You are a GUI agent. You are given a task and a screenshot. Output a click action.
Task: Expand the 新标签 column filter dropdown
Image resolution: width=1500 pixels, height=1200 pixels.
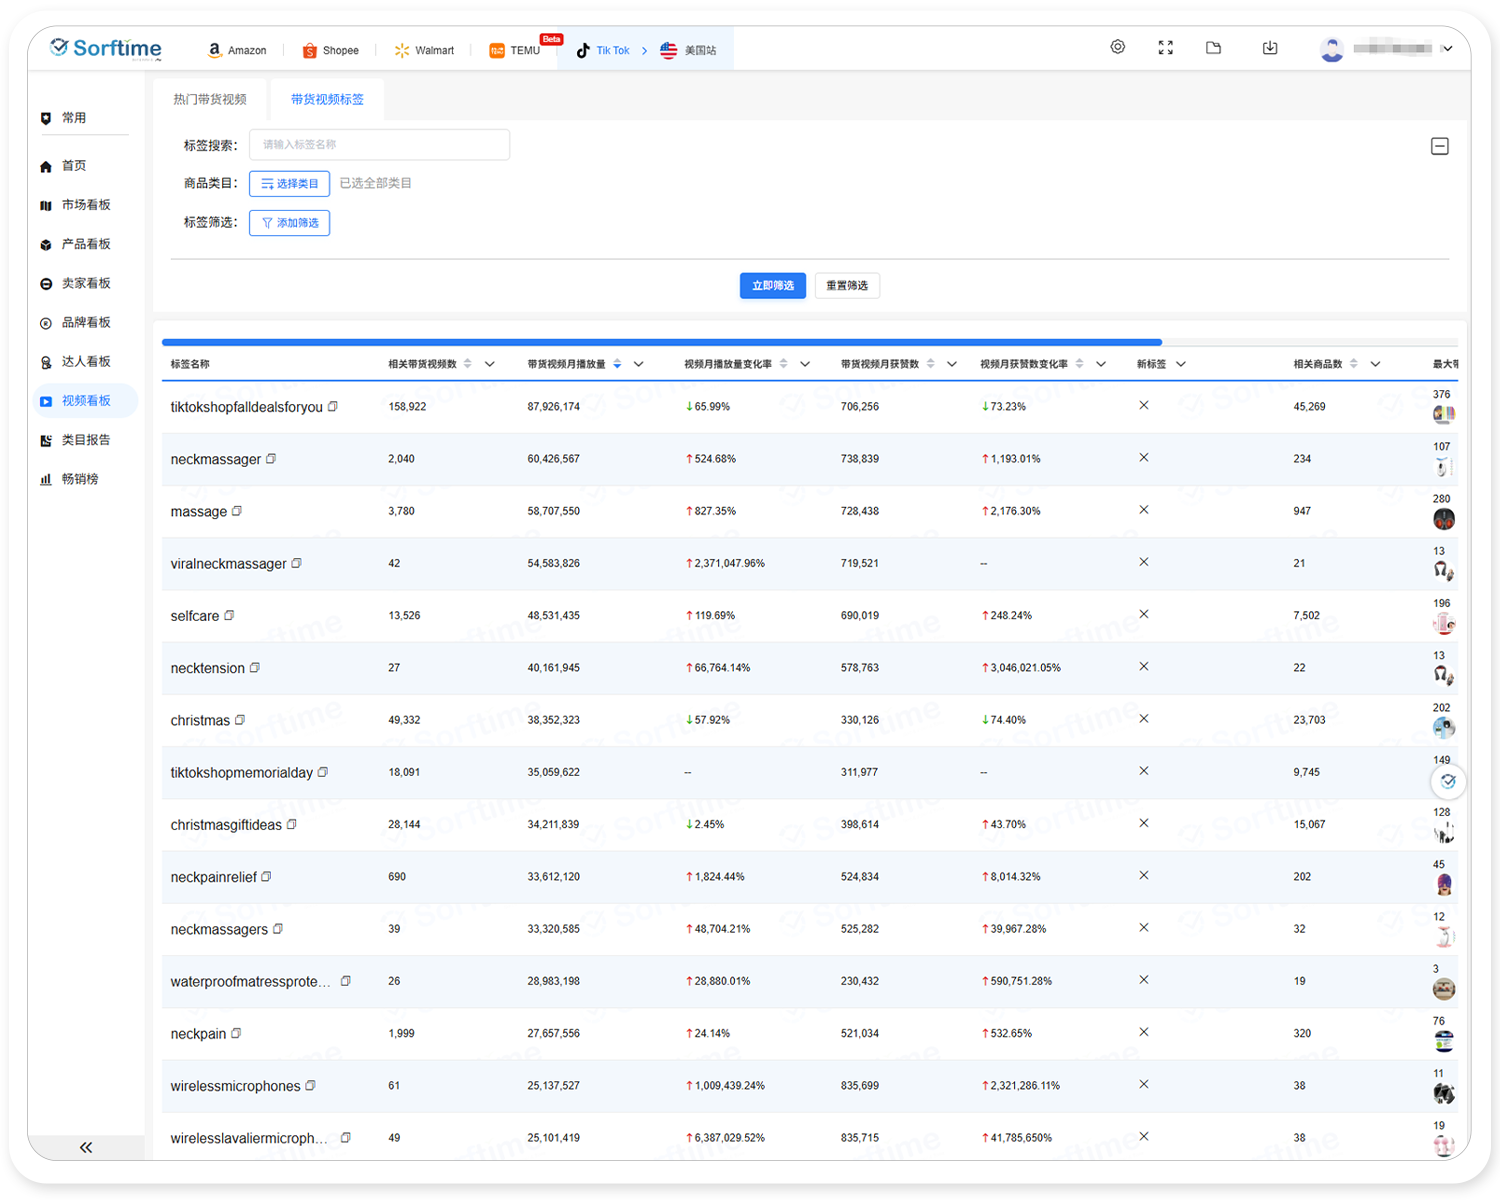pyautogui.click(x=1181, y=364)
